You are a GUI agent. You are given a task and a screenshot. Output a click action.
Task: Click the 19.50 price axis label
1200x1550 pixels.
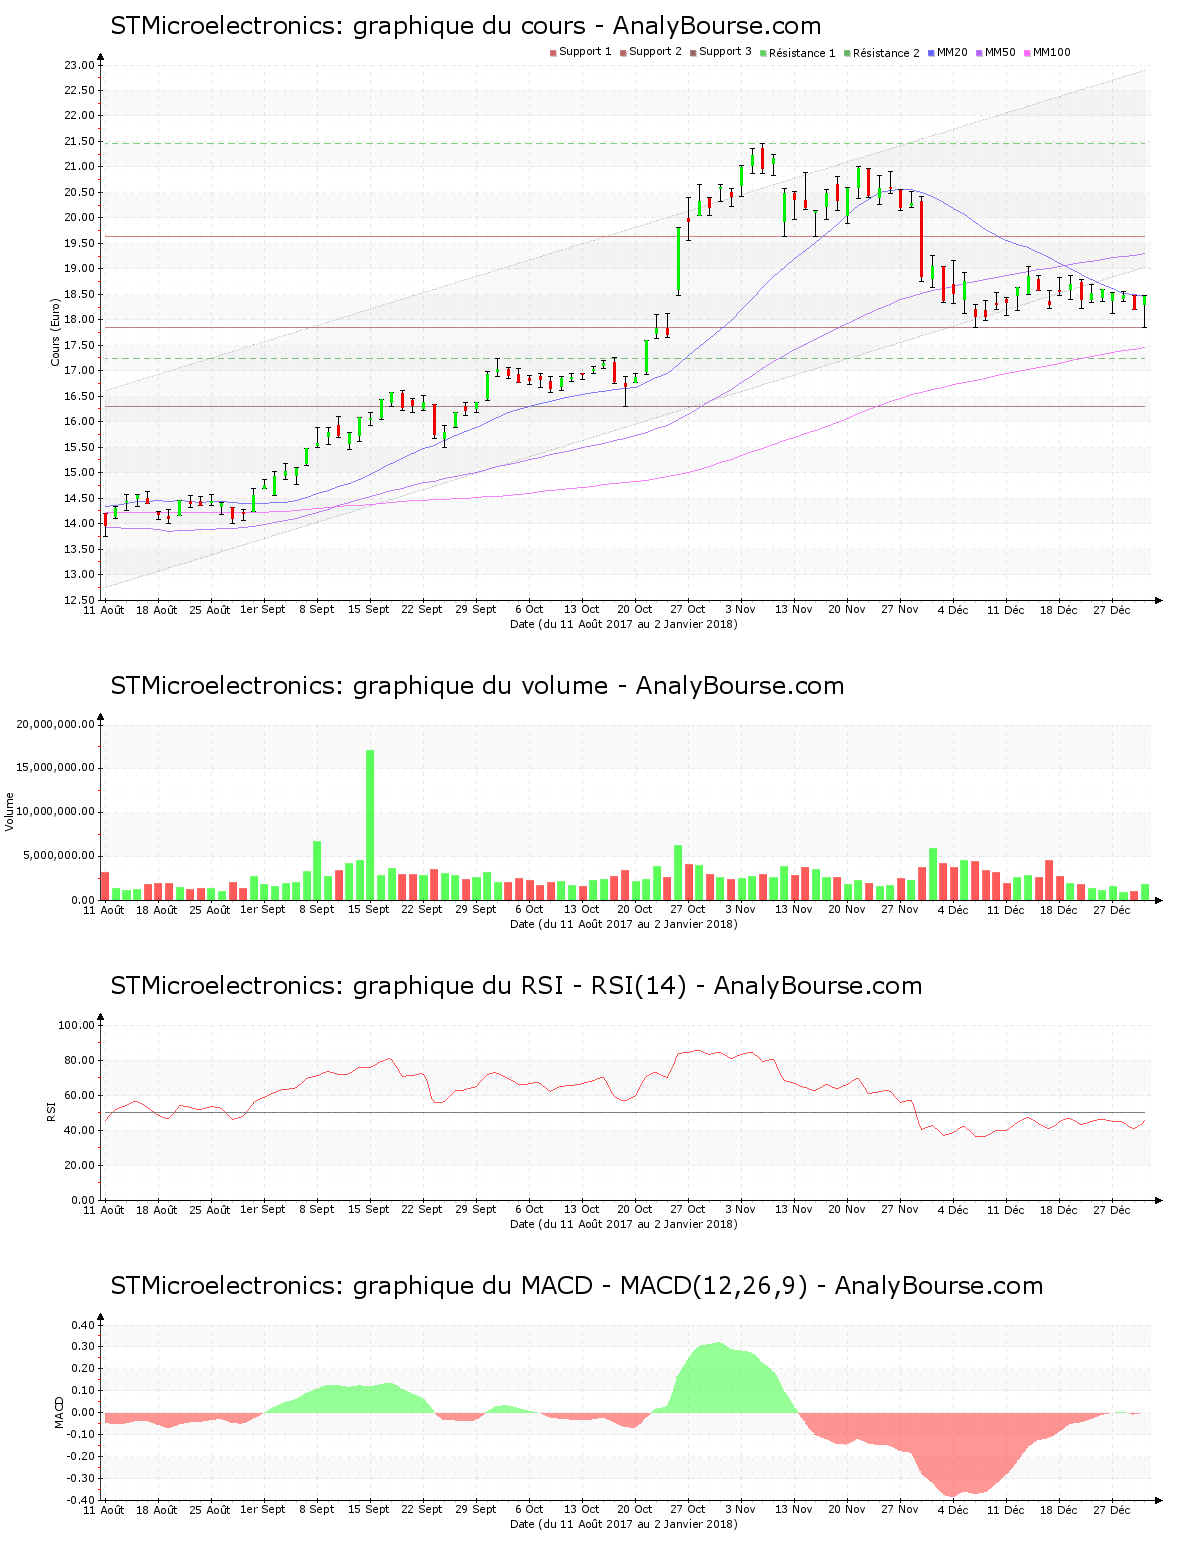point(79,243)
